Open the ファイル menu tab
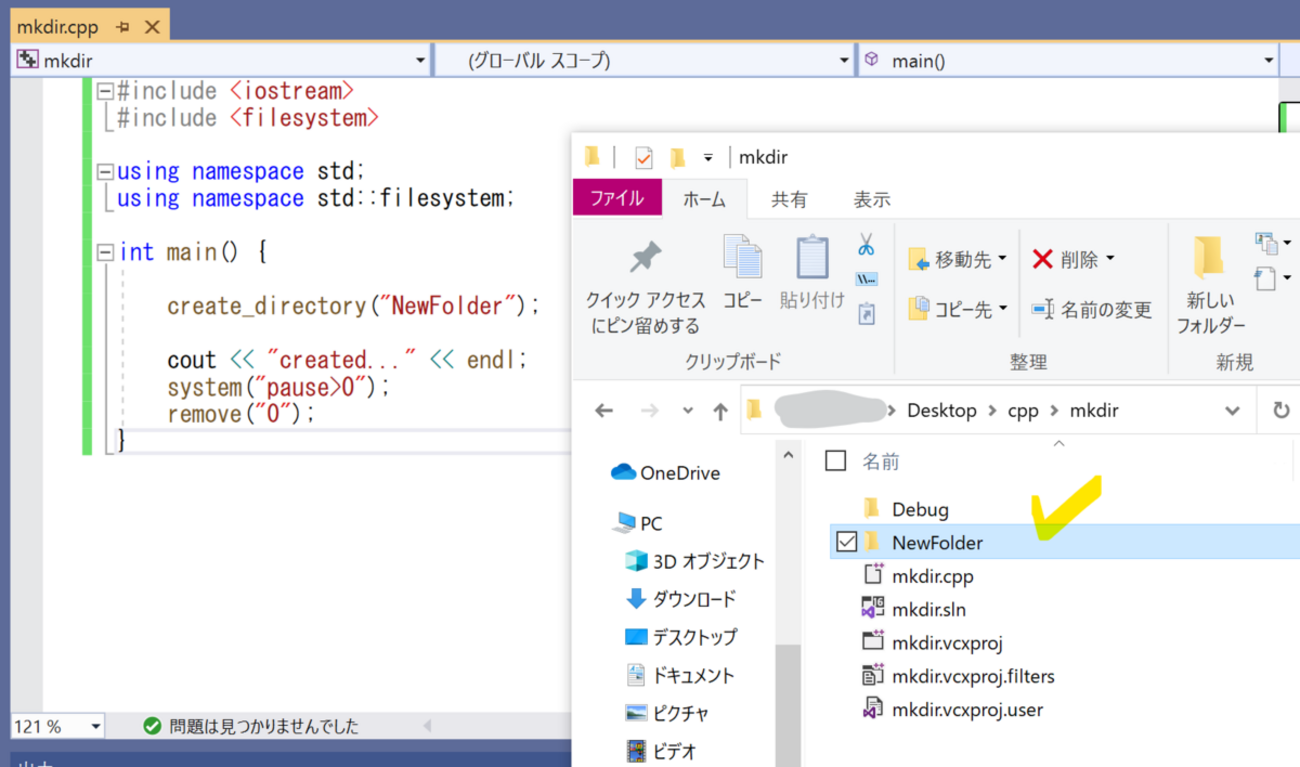 click(x=616, y=199)
